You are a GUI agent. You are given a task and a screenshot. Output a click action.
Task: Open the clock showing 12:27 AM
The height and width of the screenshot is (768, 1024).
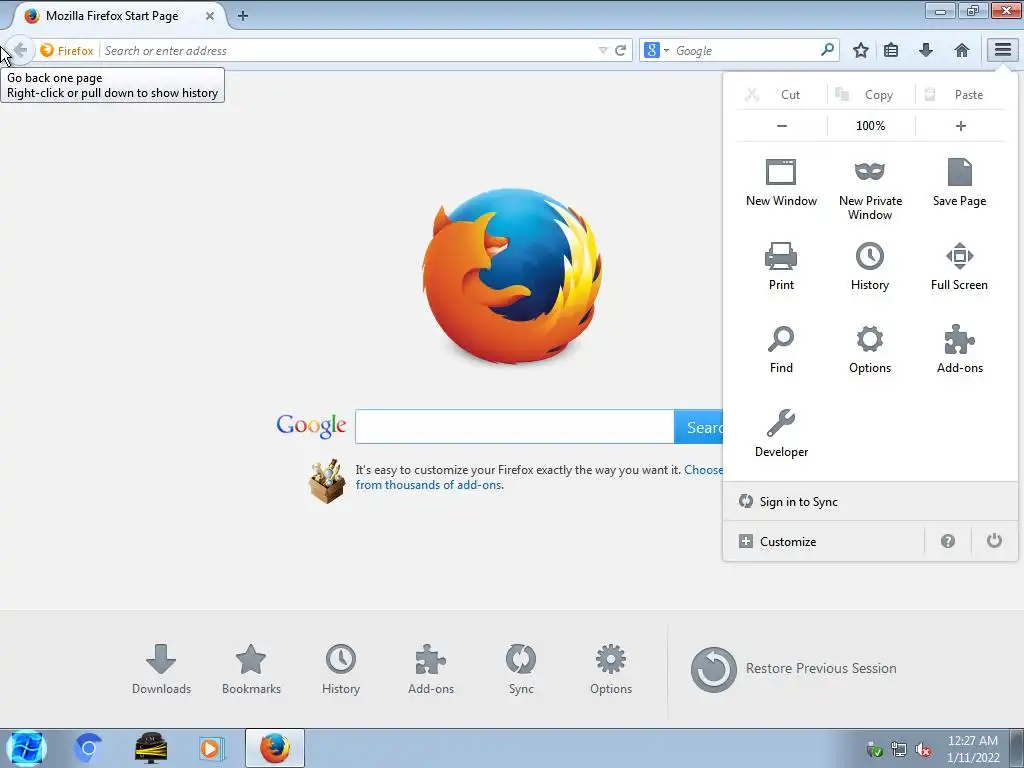(x=973, y=749)
